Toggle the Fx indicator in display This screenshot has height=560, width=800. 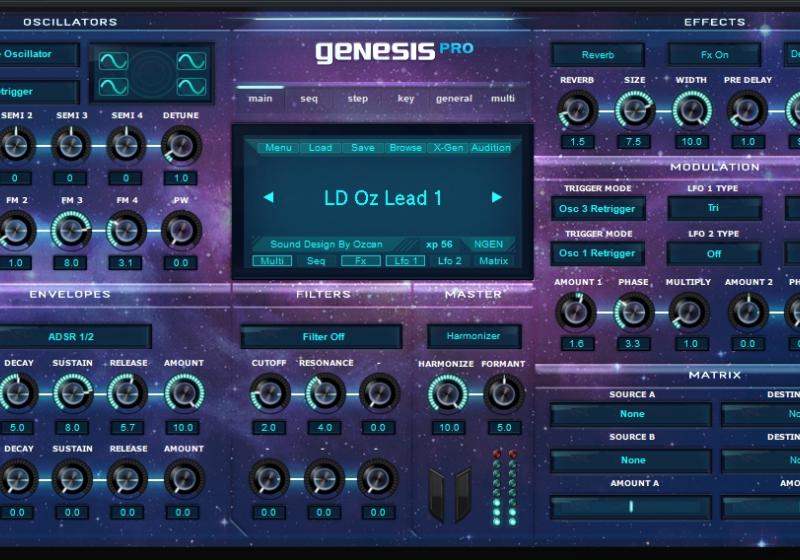click(360, 261)
